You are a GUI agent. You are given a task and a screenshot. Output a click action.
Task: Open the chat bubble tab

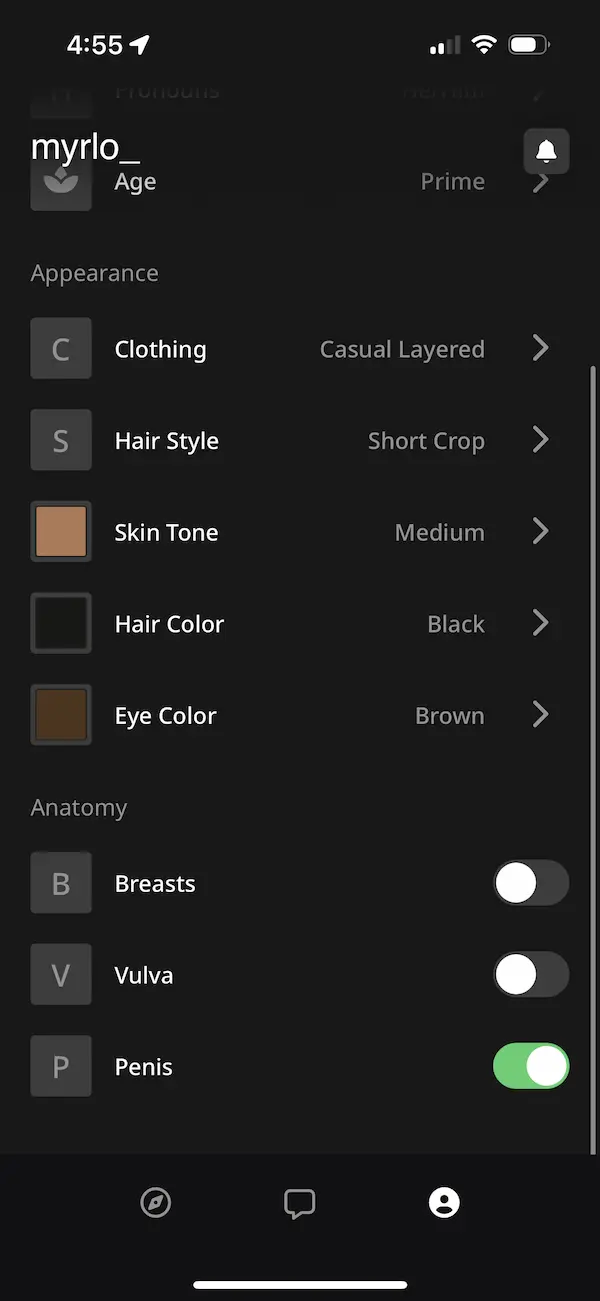pyautogui.click(x=300, y=1202)
